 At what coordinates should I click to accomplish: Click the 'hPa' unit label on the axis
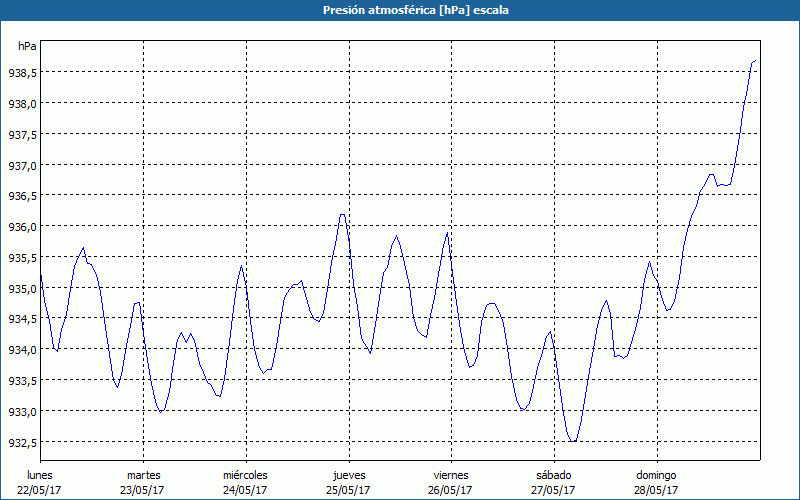click(x=27, y=46)
